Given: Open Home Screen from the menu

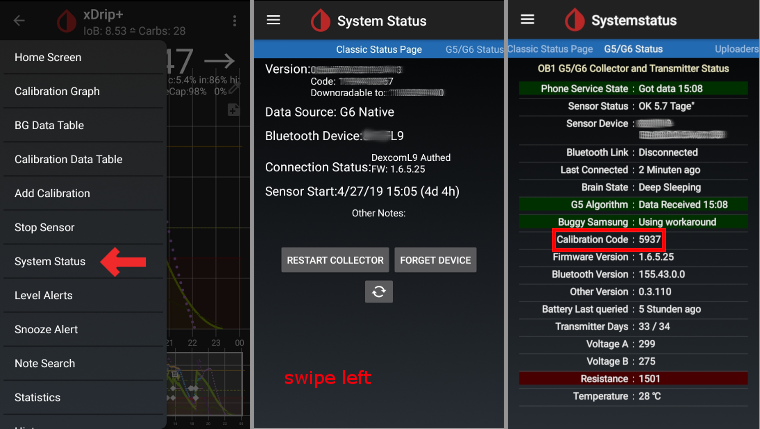Looking at the screenshot, I should click(x=83, y=57).
